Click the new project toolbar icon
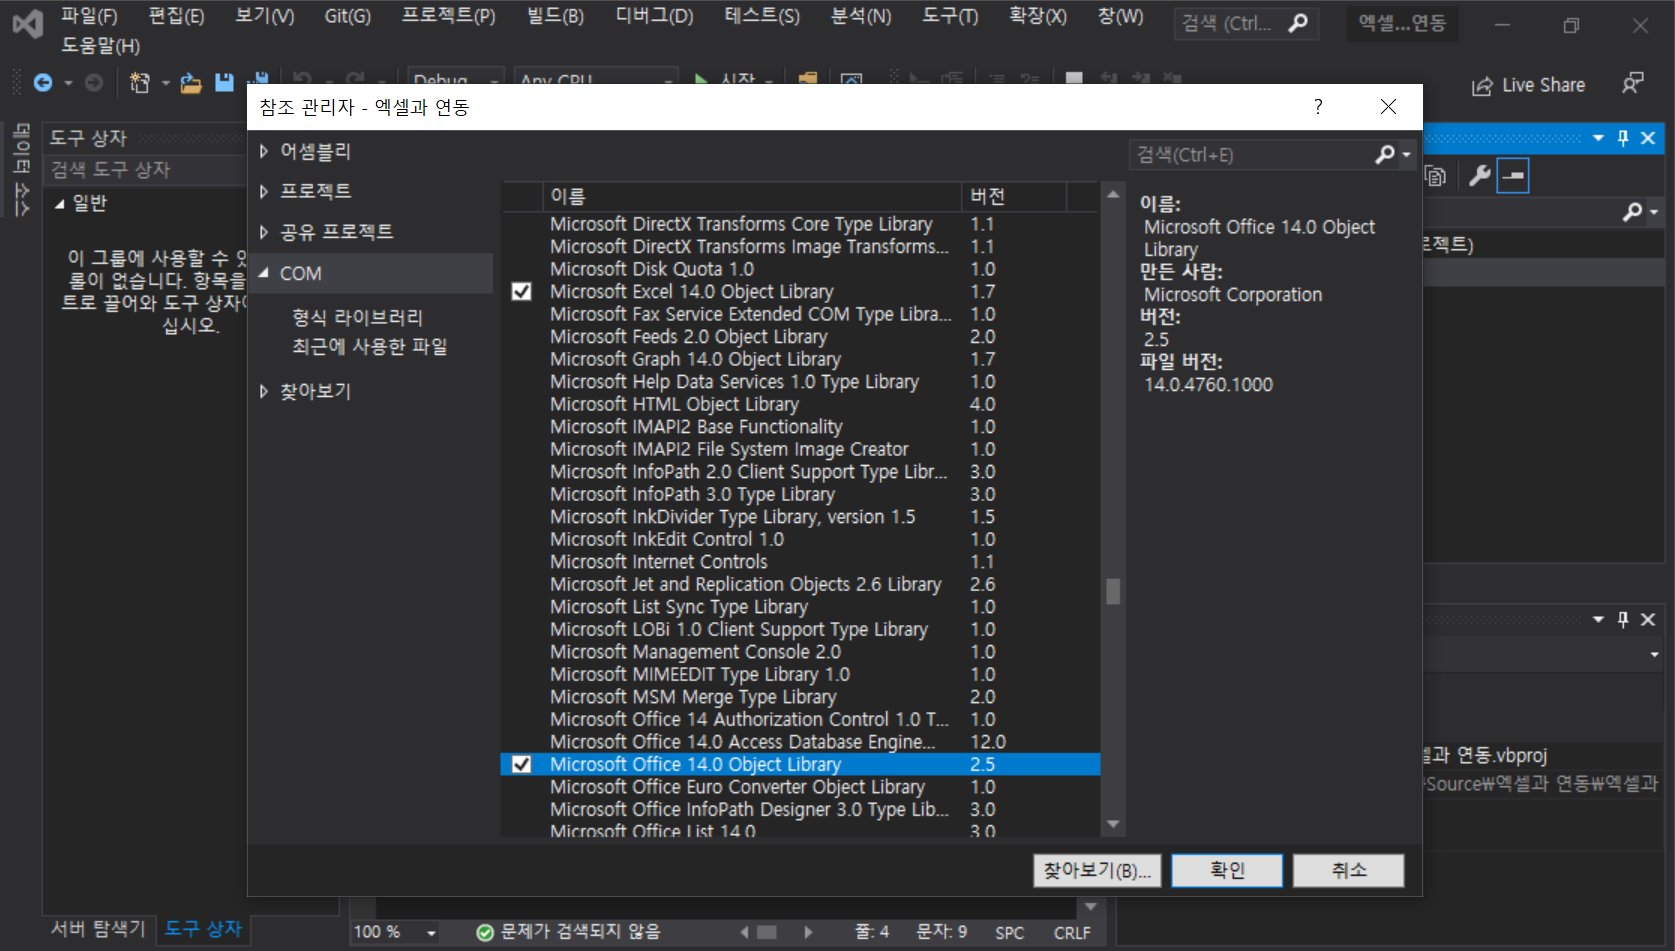Image resolution: width=1675 pixels, height=951 pixels. pyautogui.click(x=140, y=83)
